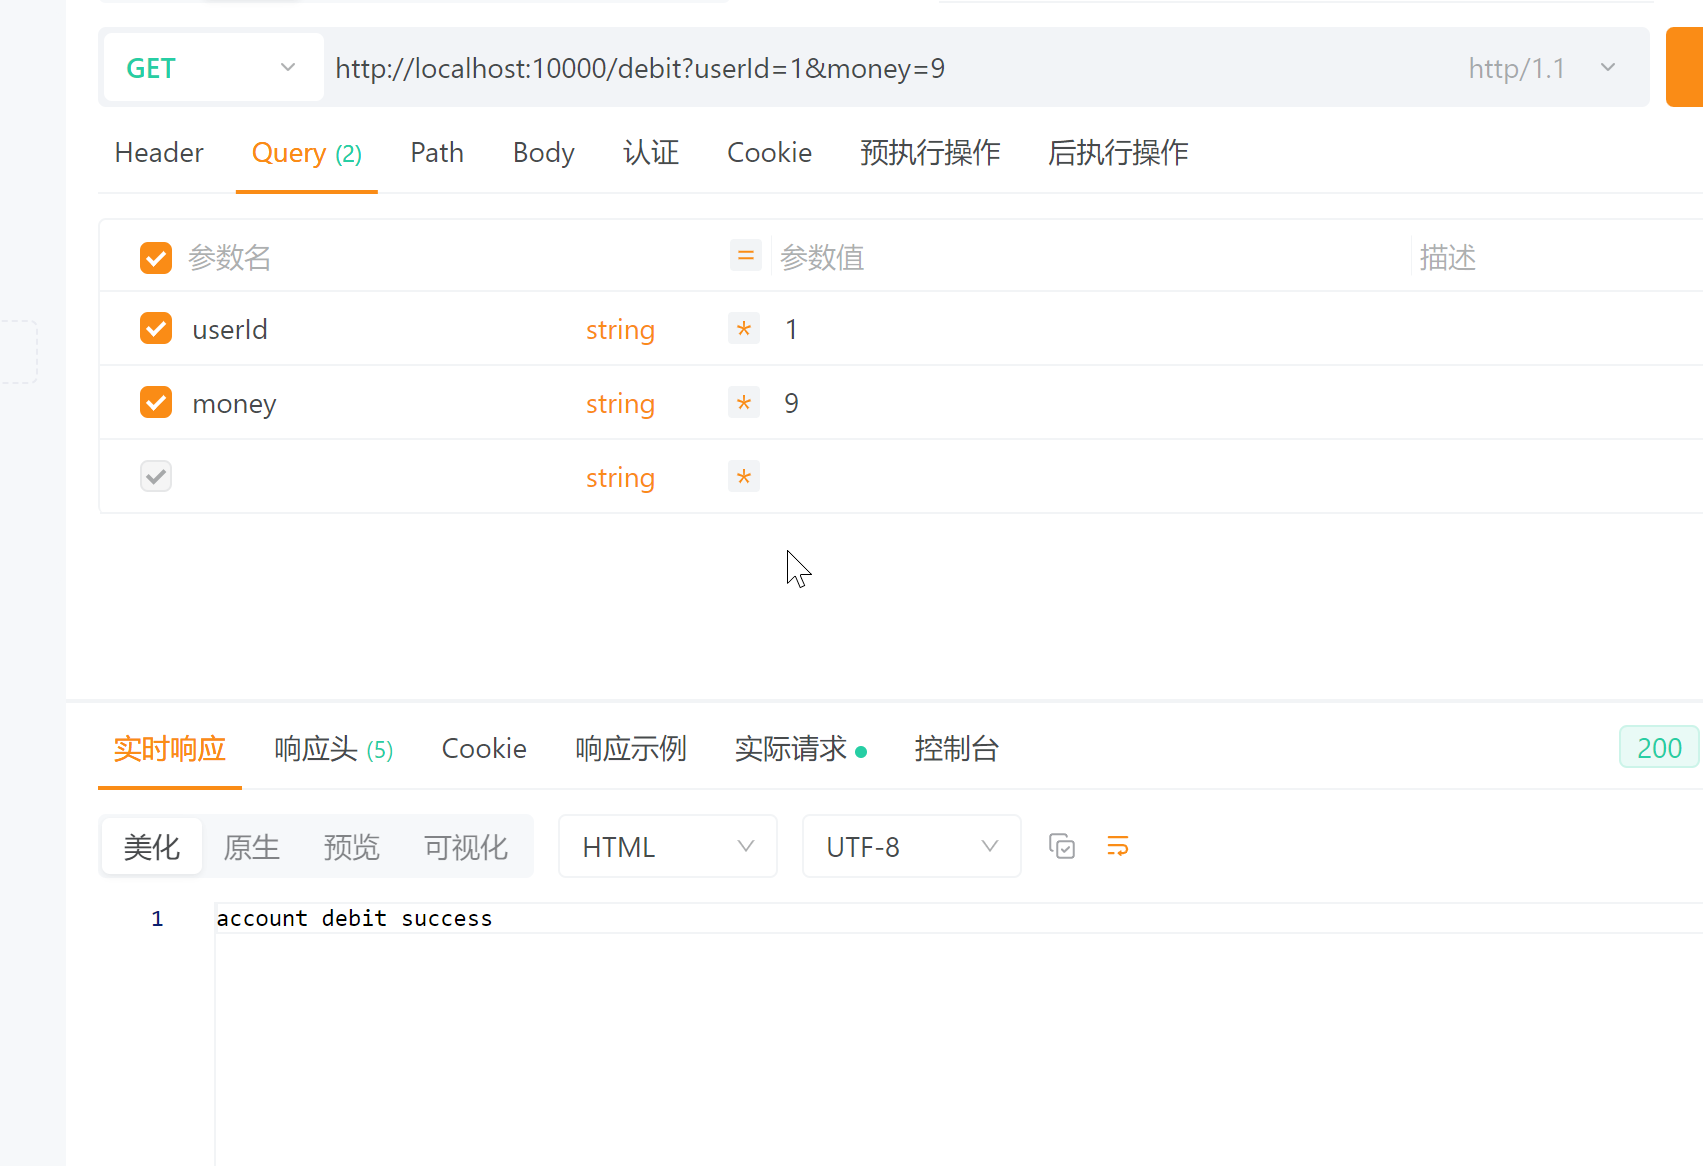Open the HTML response format dropdown

(x=668, y=846)
